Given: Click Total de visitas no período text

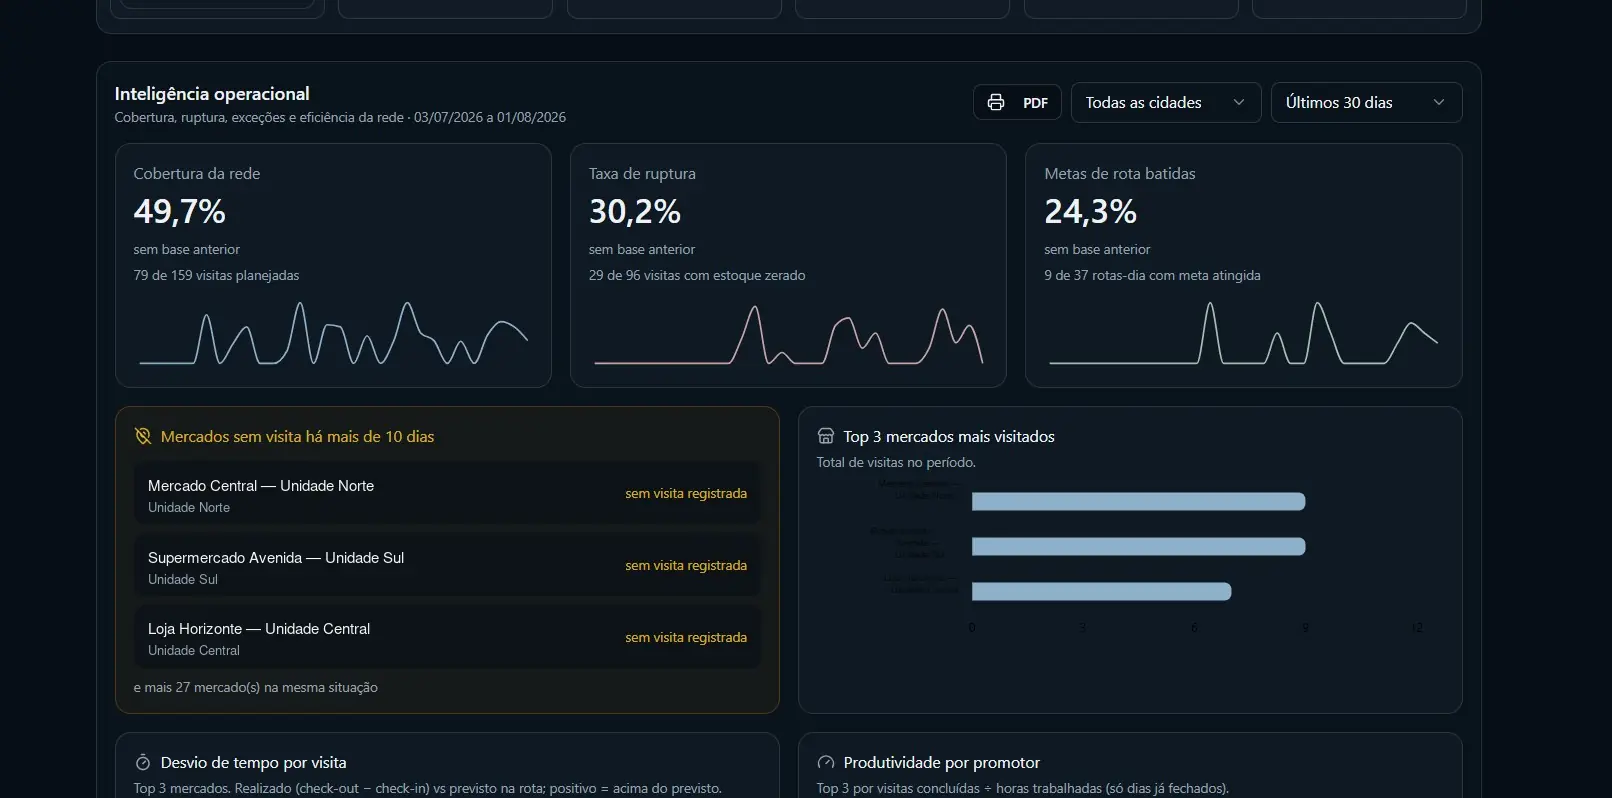Looking at the screenshot, I should tap(896, 463).
